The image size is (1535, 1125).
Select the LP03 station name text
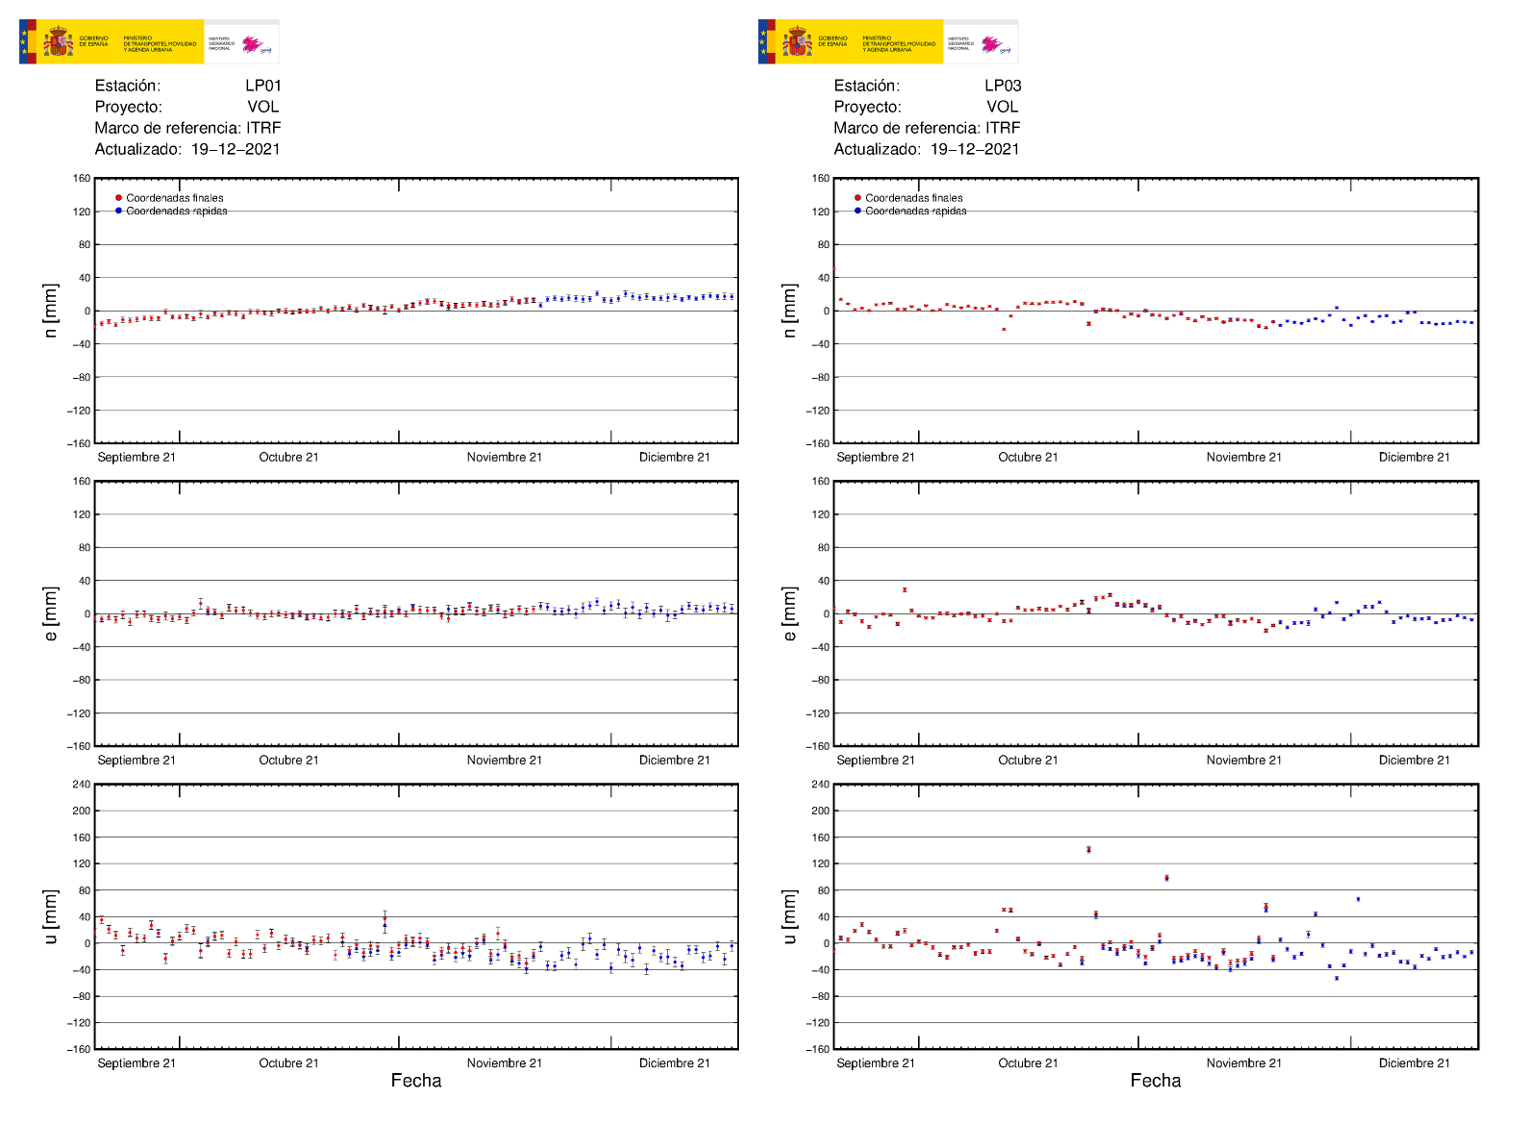point(1002,86)
